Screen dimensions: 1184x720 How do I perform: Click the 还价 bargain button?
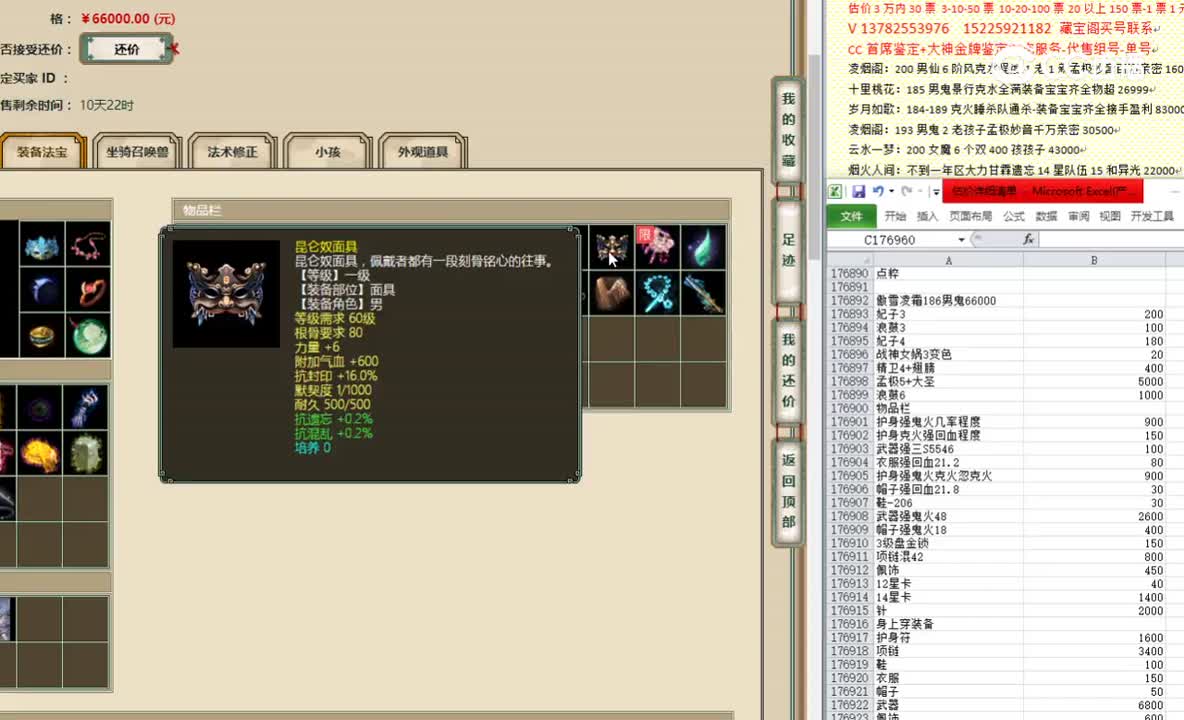[x=127, y=49]
